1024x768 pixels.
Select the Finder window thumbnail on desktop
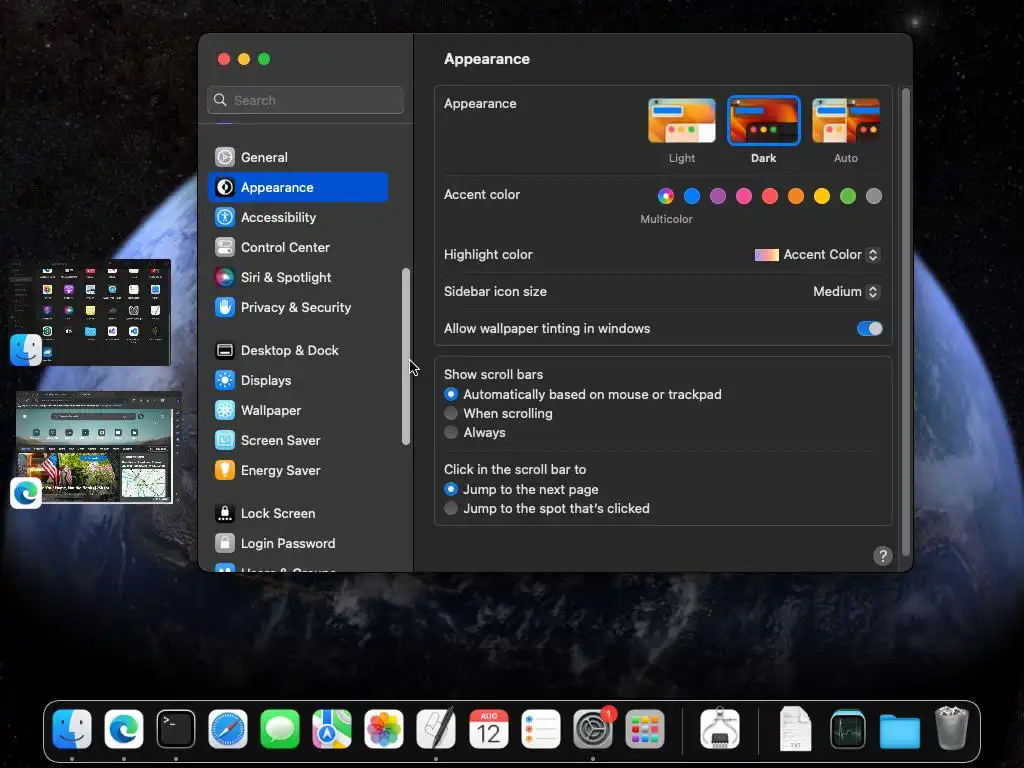coord(91,312)
